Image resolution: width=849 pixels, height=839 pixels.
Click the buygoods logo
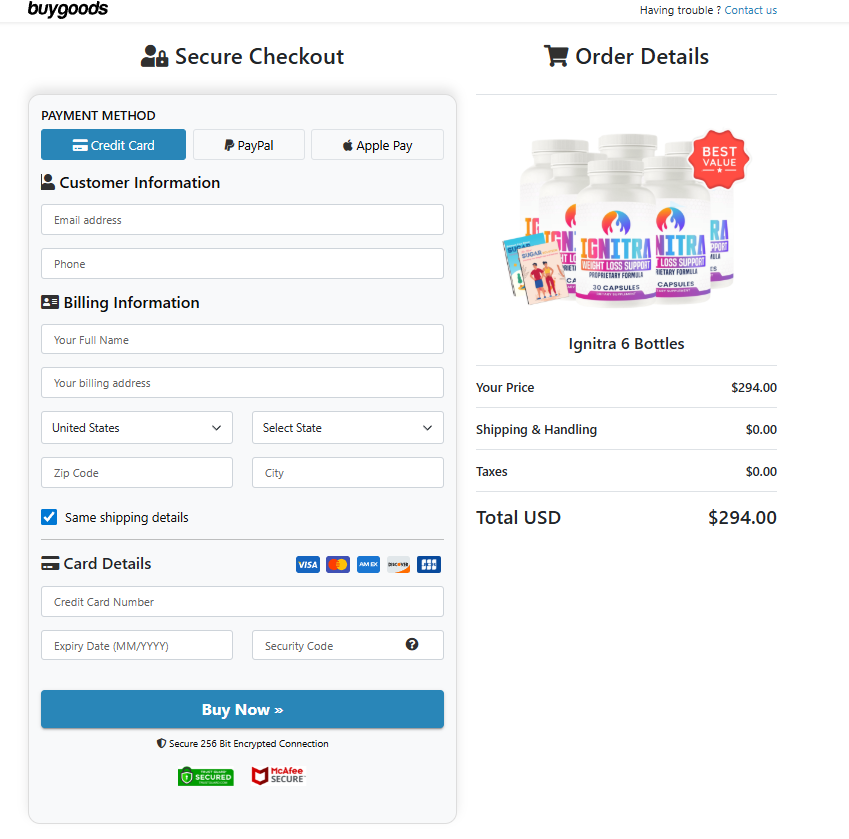68,10
